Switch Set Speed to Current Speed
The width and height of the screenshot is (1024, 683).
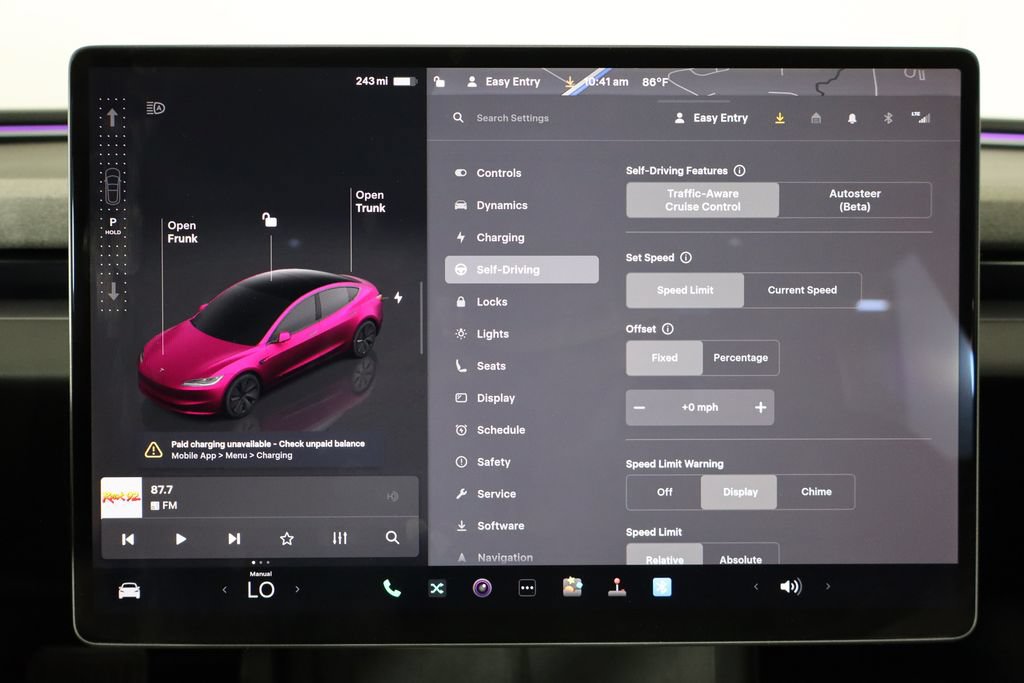pyautogui.click(x=802, y=290)
